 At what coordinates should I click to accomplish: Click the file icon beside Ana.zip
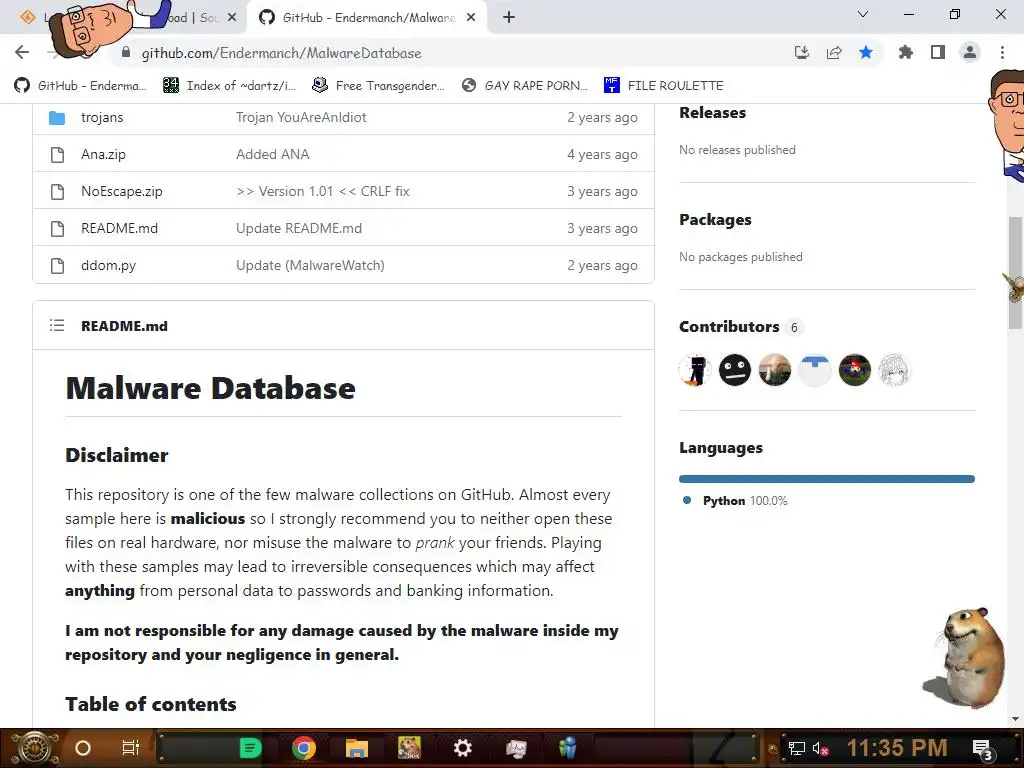57,155
